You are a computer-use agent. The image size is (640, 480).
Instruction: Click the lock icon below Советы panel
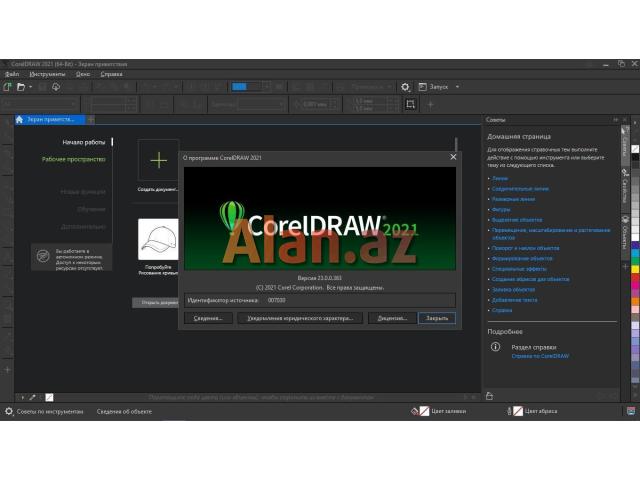click(489, 396)
